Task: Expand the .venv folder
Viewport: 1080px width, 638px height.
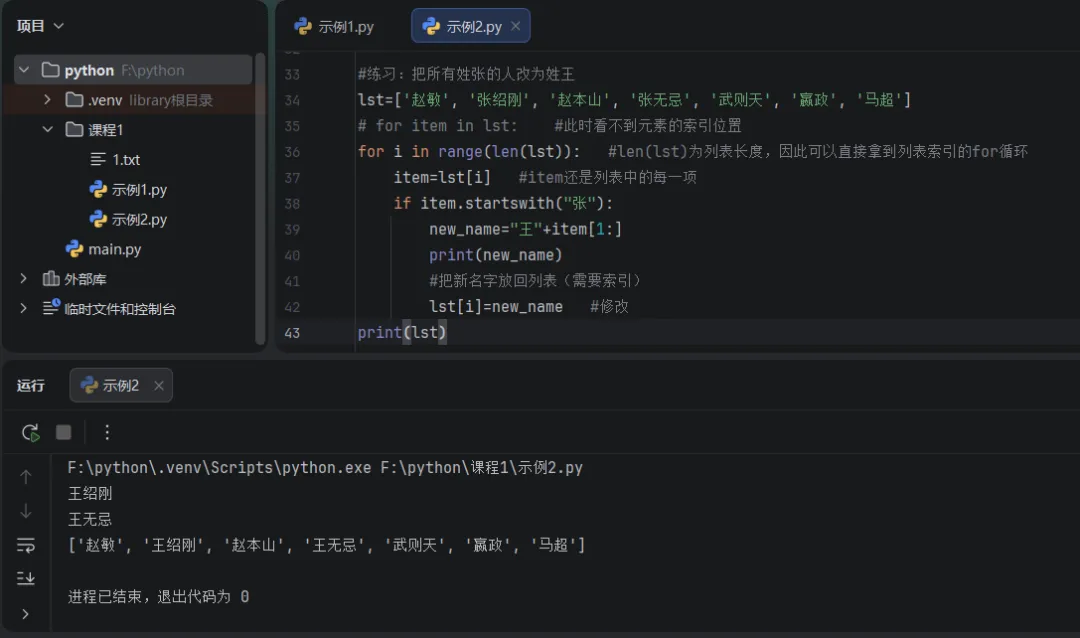Action: click(x=47, y=99)
